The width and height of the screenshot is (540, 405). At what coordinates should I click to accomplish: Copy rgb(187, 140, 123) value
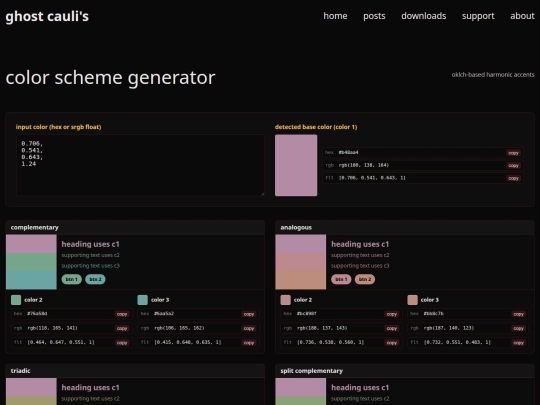pos(518,328)
